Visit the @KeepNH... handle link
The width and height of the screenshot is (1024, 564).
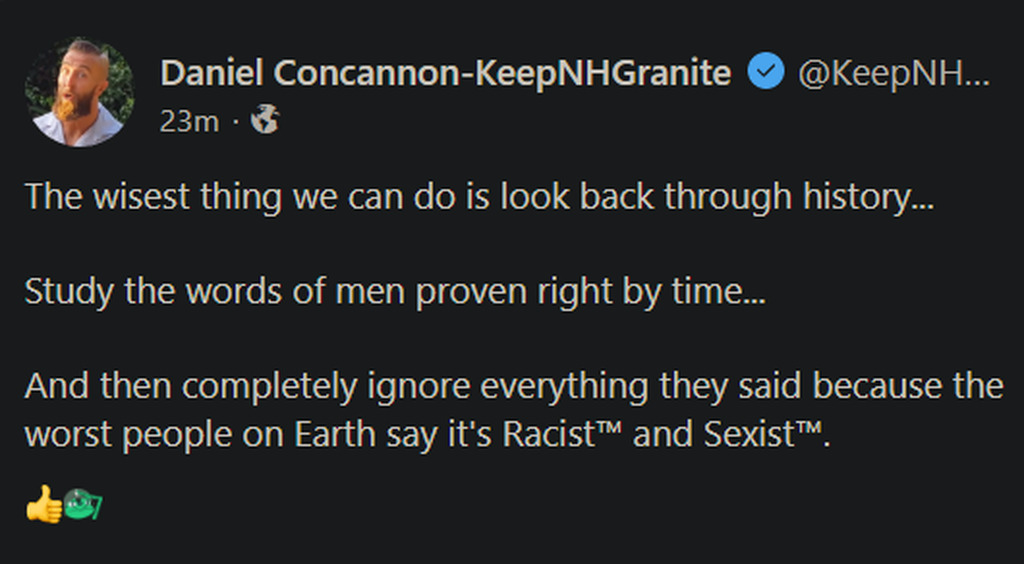coord(893,73)
